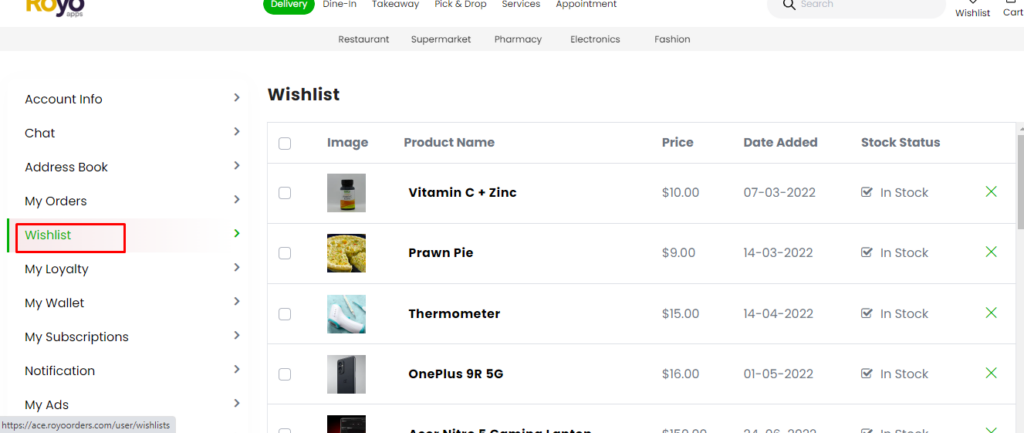Expand My Orders chevron arrow
This screenshot has height=433, width=1024.
237,200
